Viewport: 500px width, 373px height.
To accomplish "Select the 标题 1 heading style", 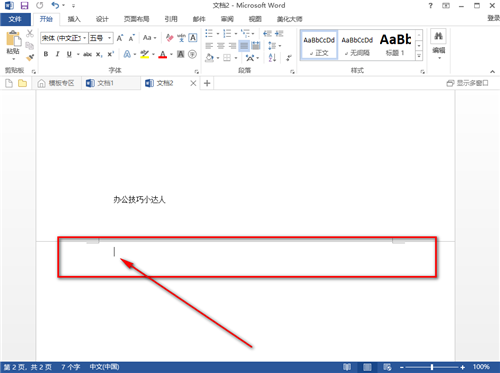I will click(395, 45).
